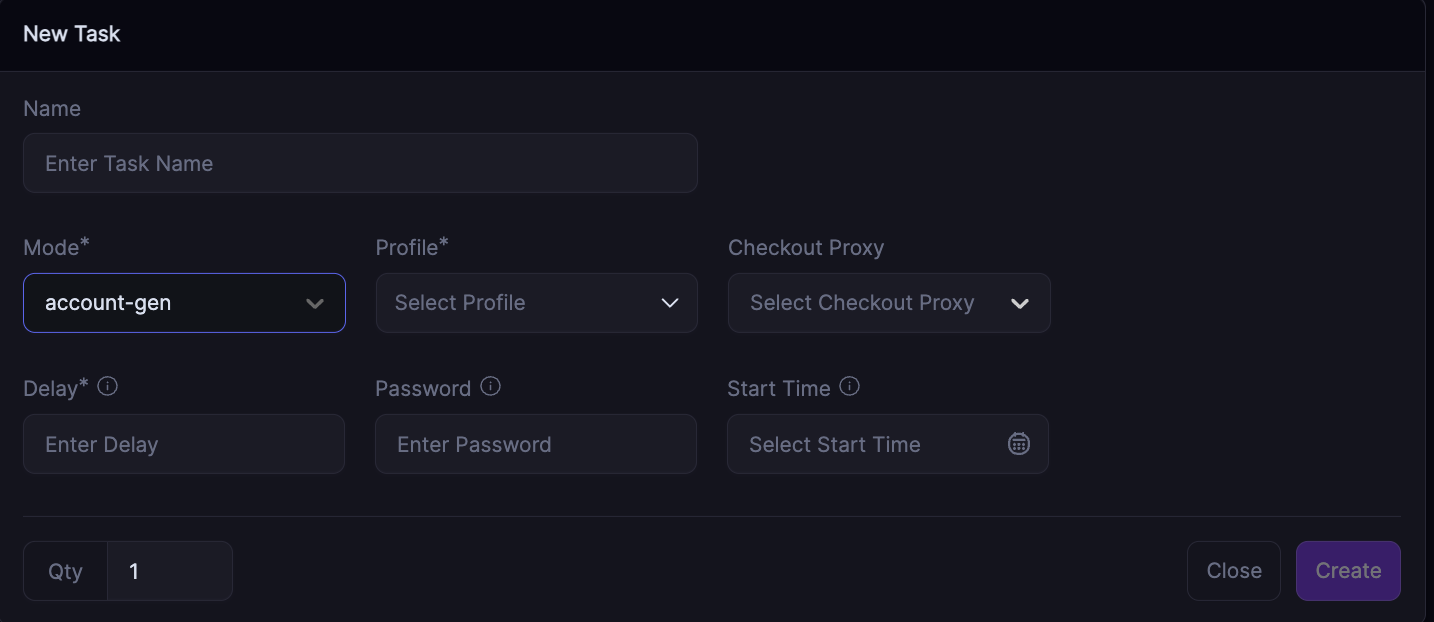
Task: Select the Enter Password input
Action: pos(536,444)
